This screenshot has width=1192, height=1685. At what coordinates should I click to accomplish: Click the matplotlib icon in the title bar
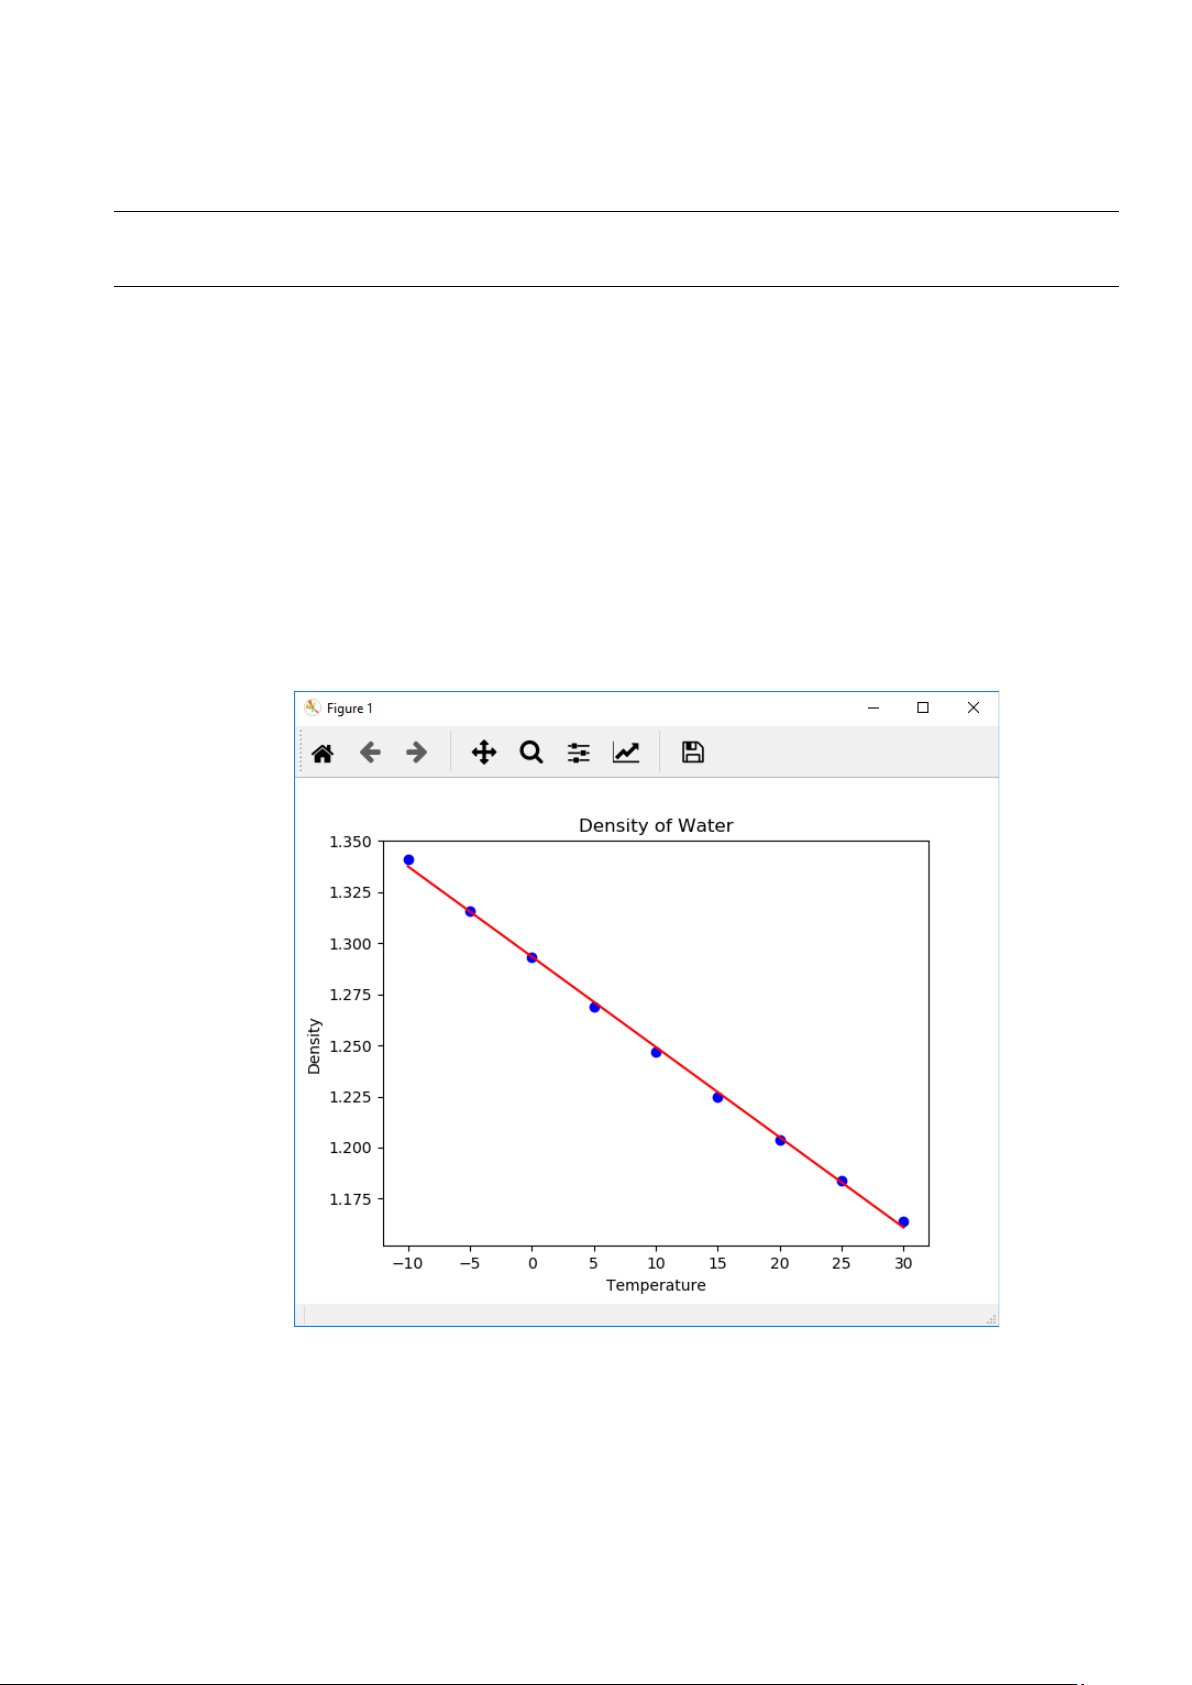click(x=312, y=708)
